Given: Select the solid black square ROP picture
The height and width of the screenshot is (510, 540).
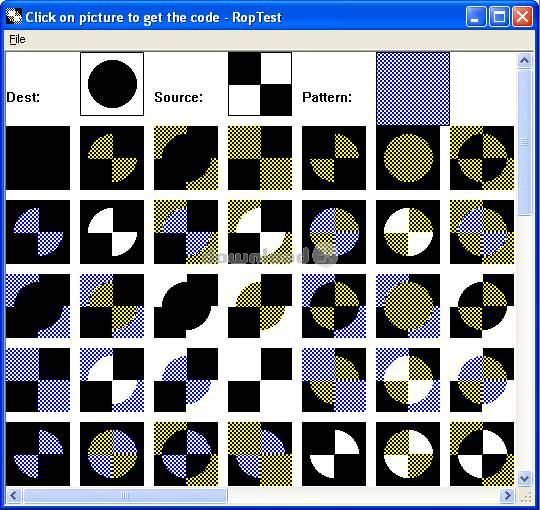Looking at the screenshot, I should pyautogui.click(x=38, y=158).
